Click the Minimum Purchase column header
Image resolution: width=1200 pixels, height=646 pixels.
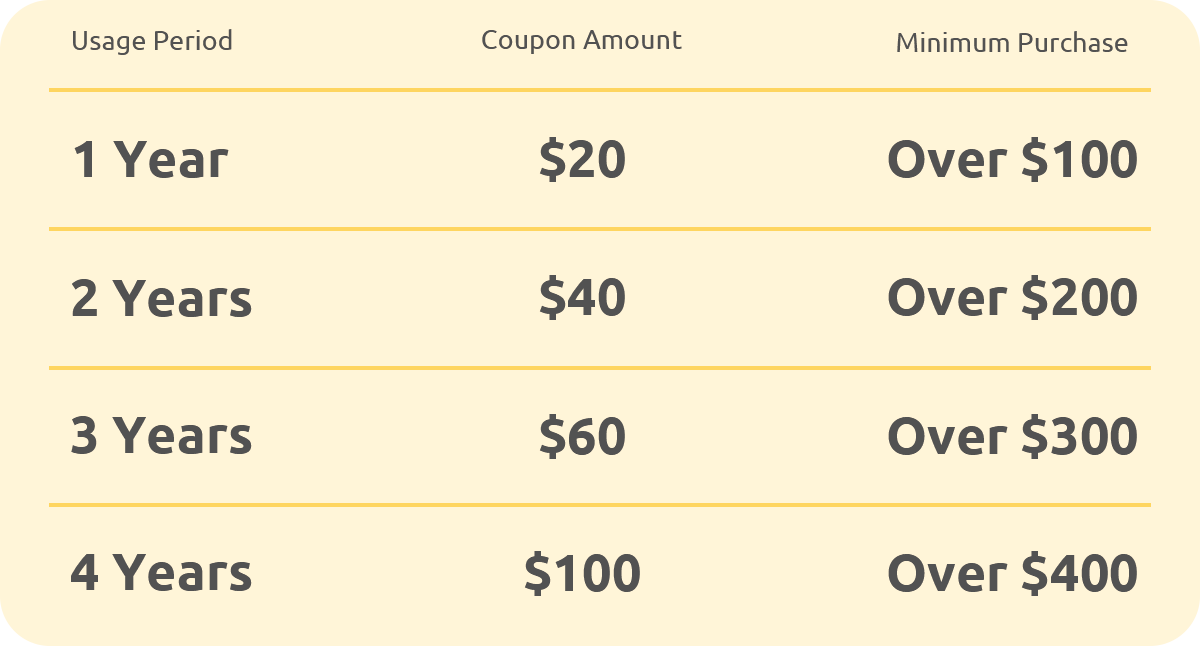click(1012, 43)
